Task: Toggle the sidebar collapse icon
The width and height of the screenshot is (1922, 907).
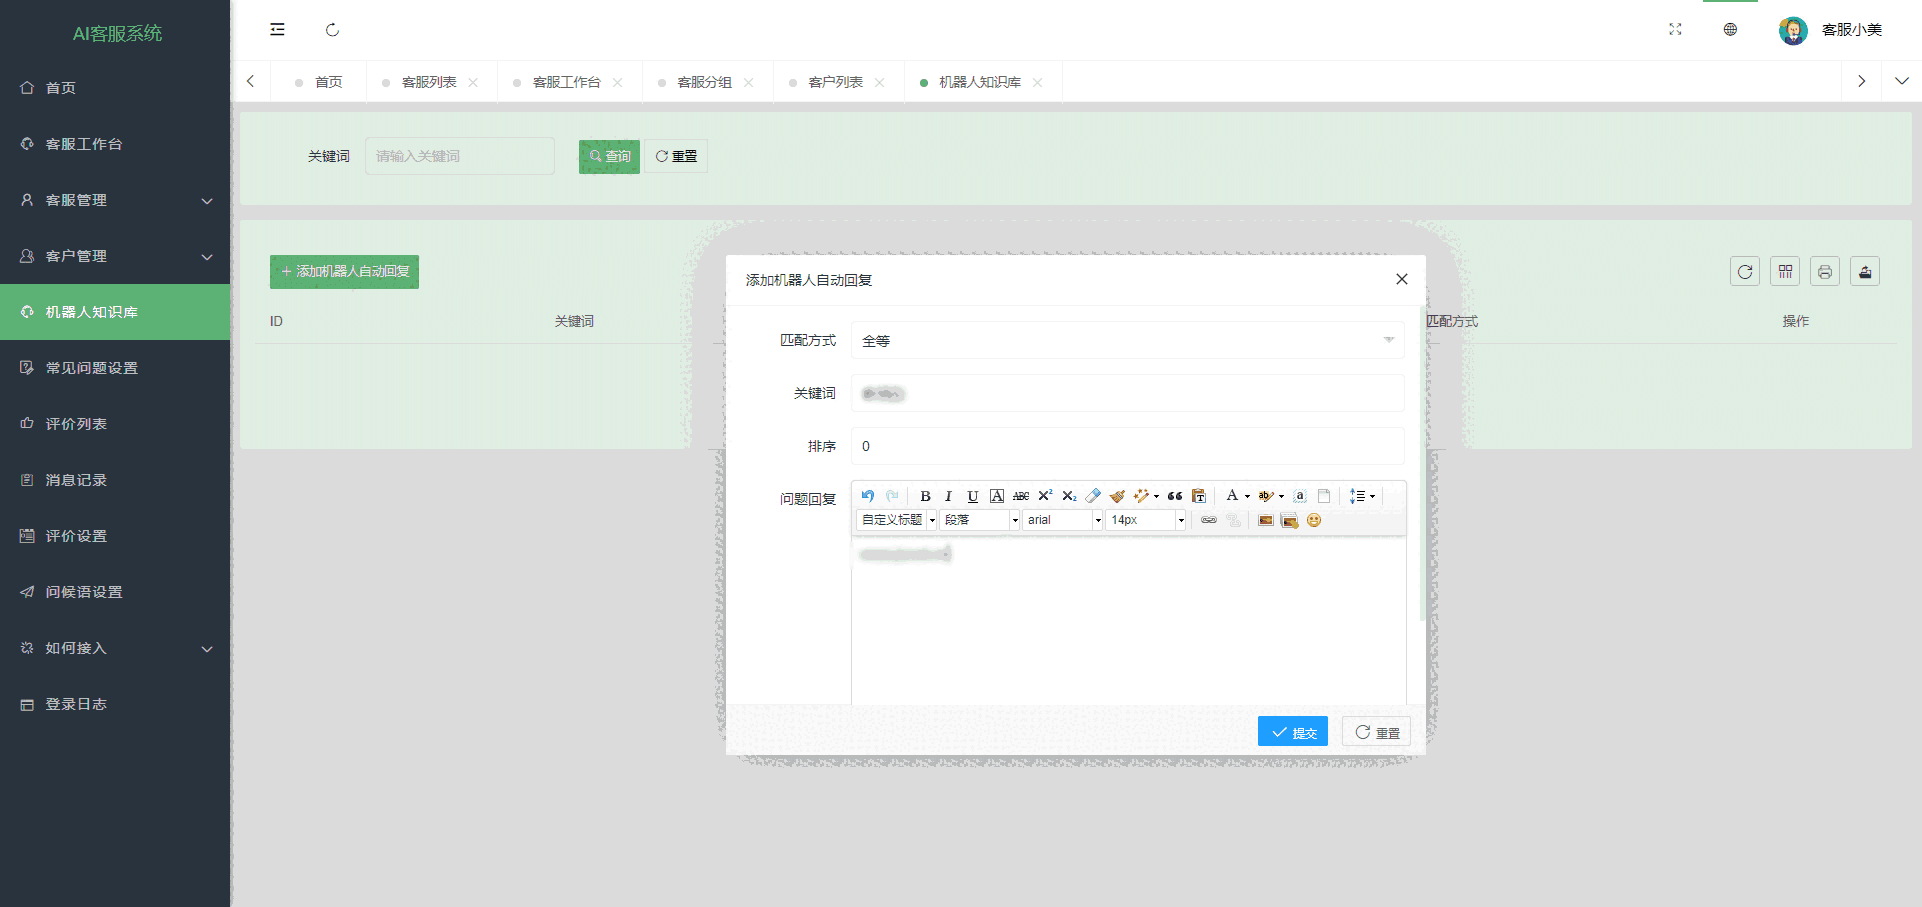Action: (x=277, y=30)
